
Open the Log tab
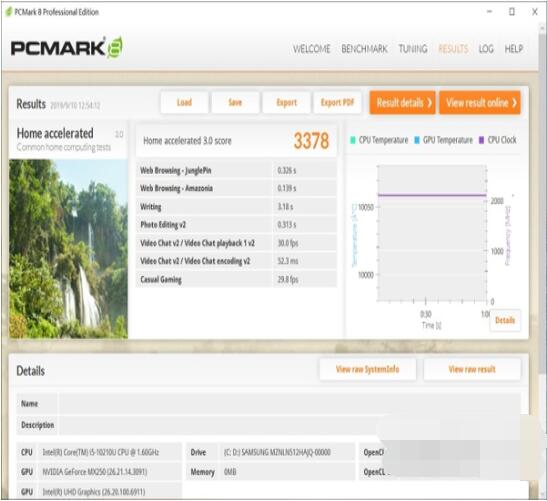[x=486, y=49]
